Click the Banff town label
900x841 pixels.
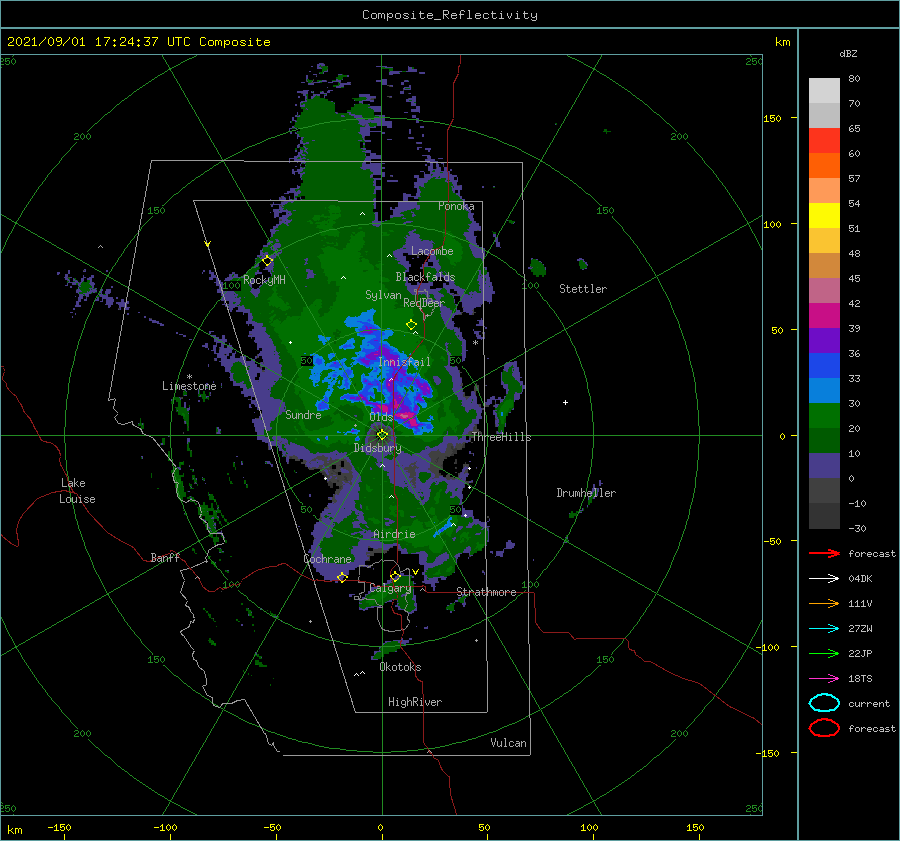coord(165,557)
